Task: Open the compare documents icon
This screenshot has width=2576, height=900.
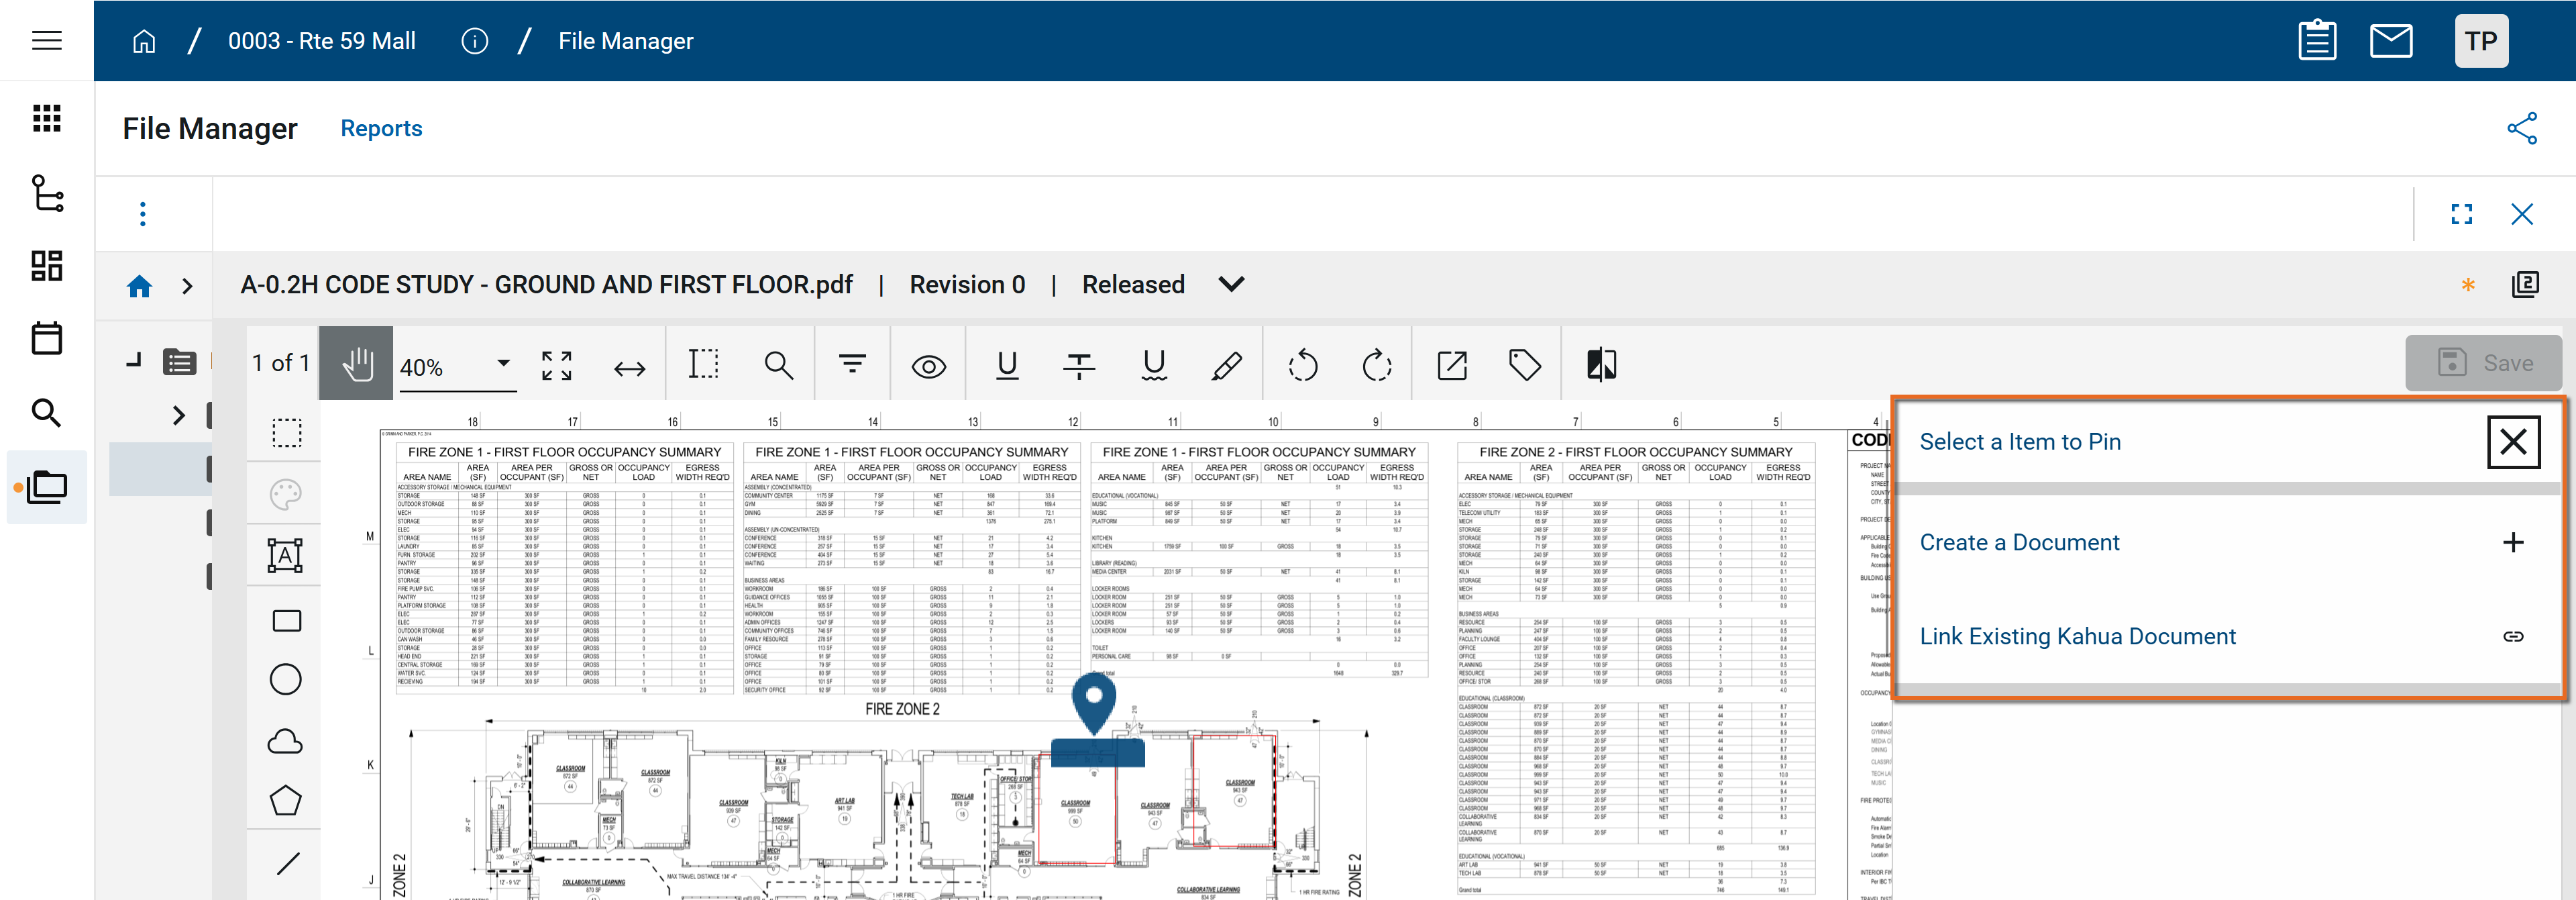Action: 1601,366
